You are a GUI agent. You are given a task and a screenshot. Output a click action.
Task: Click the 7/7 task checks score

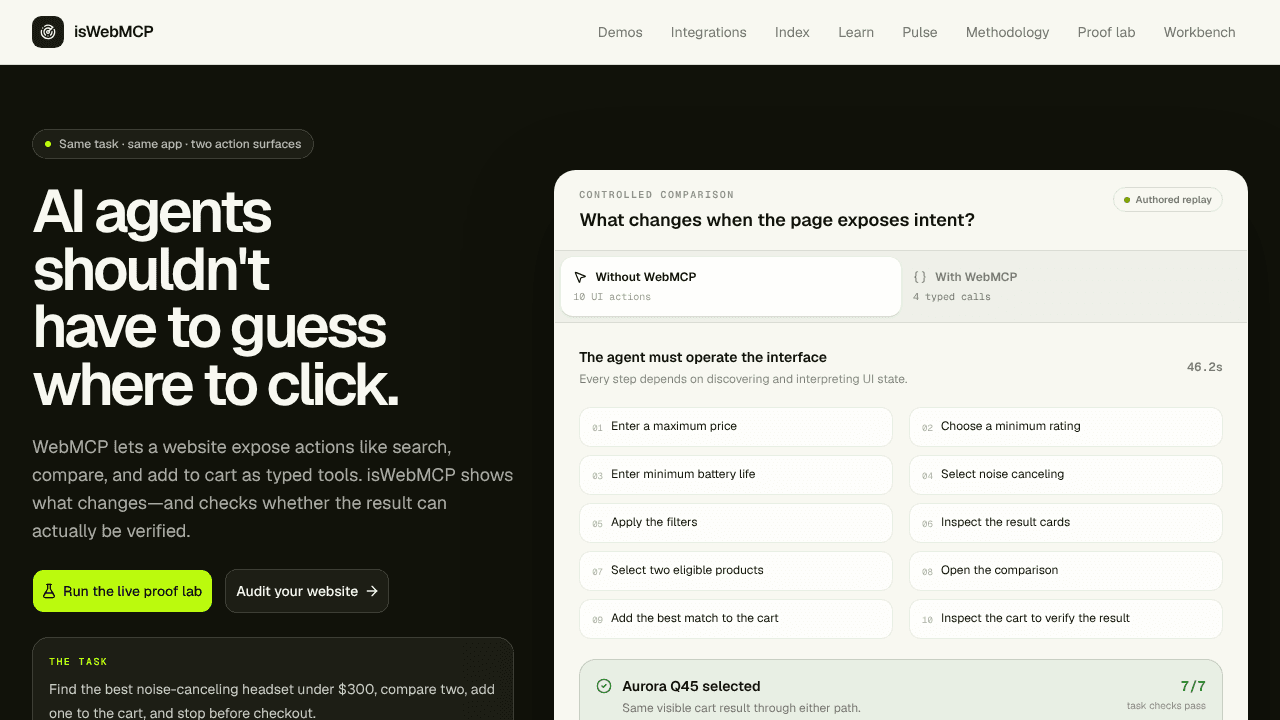1193,687
